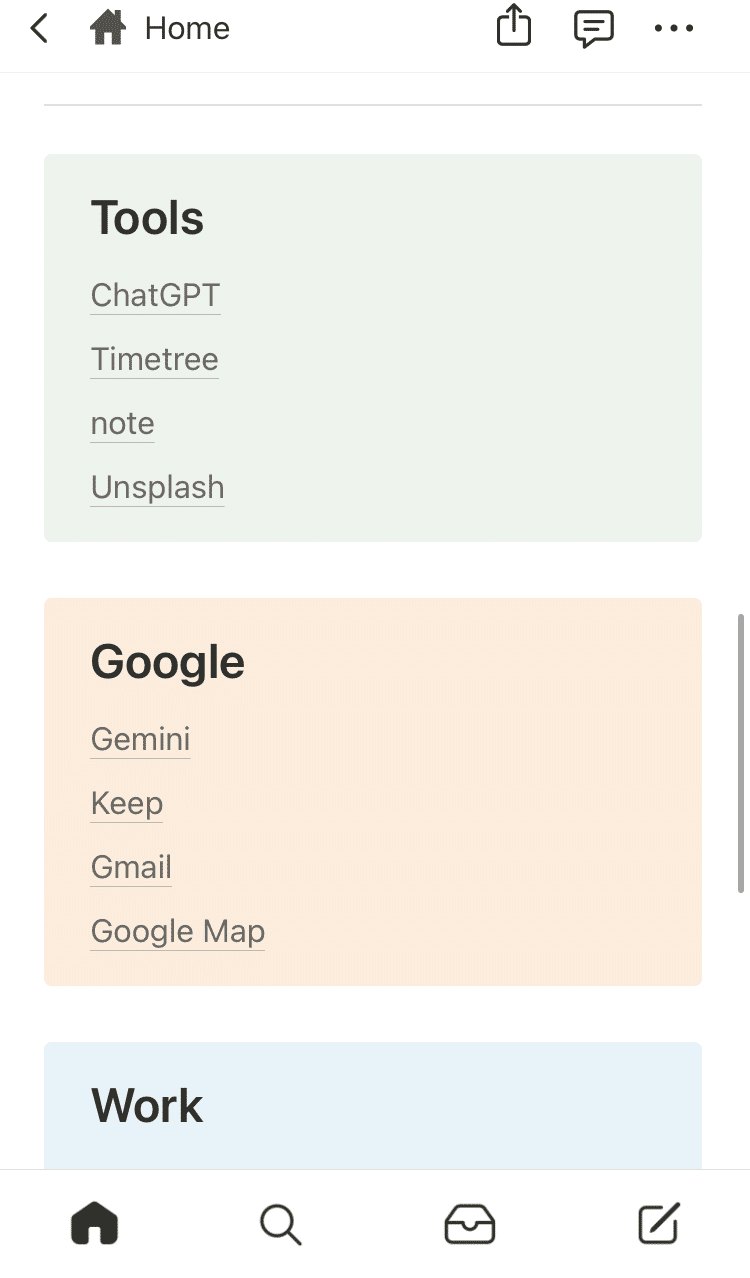Screen dimensions: 750x1278
Task: Open the three-dot more options menu
Action: pyautogui.click(x=673, y=28)
